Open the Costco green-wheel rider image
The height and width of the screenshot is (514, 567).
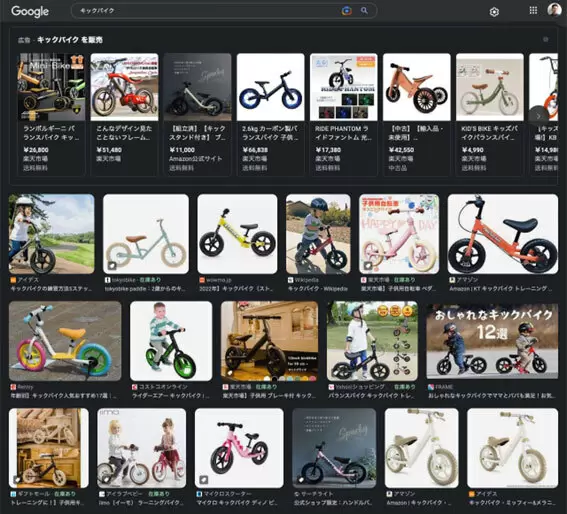171,341
